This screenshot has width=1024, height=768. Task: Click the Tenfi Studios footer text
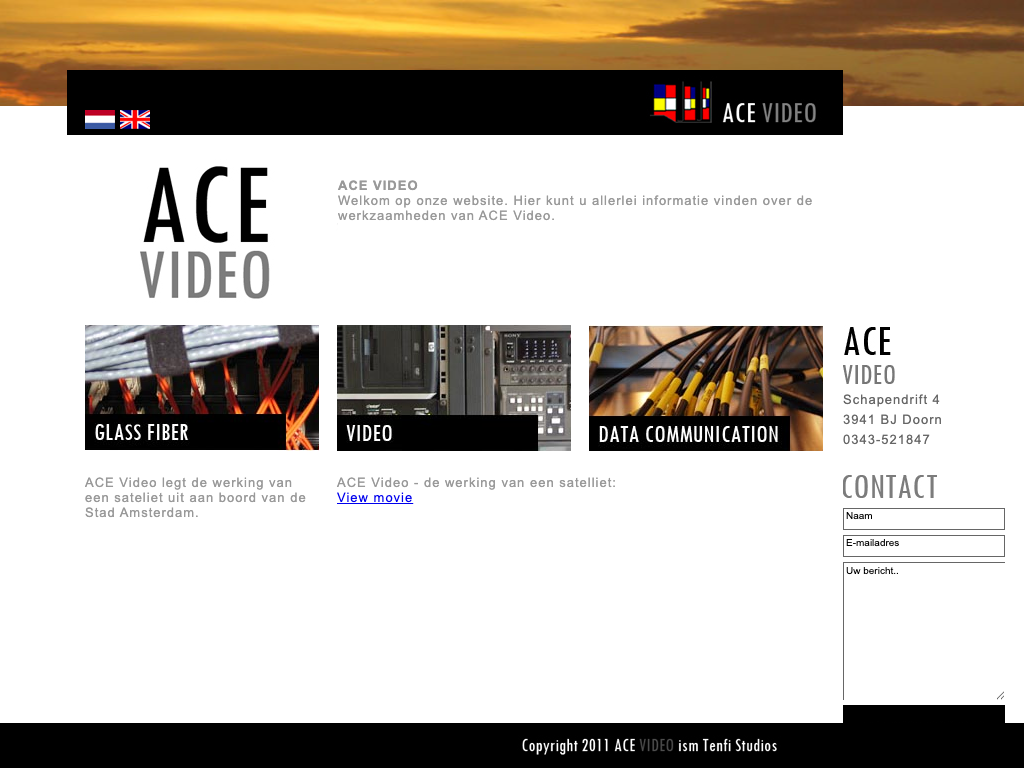(x=740, y=746)
